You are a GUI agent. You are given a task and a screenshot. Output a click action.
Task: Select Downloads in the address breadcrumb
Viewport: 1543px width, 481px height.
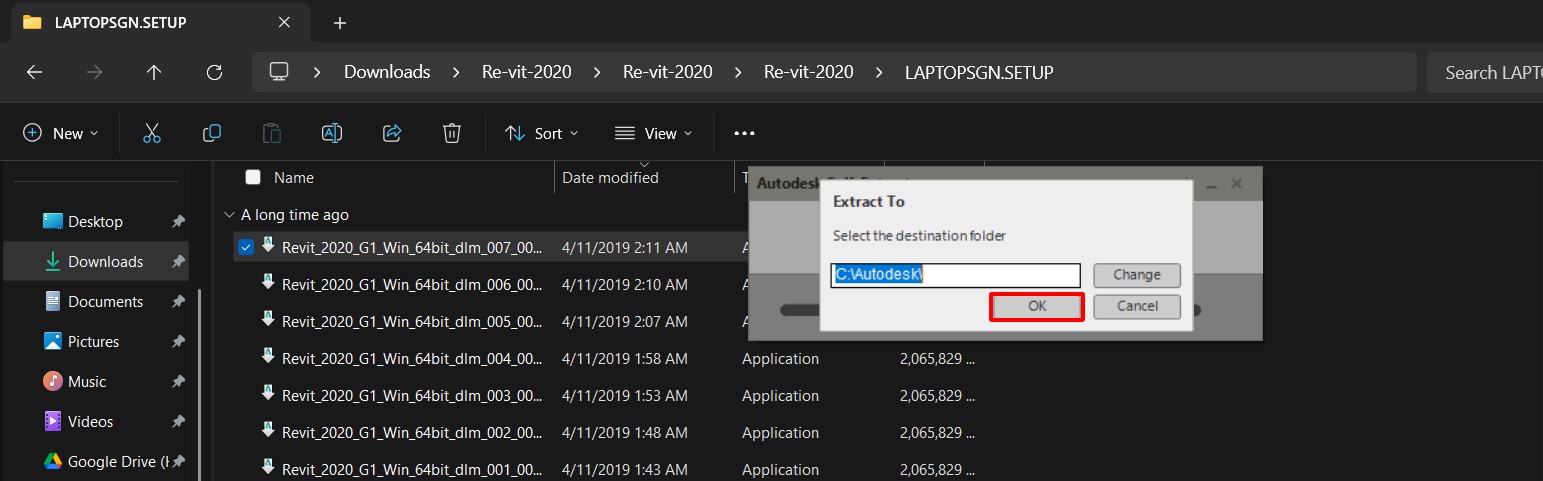(x=387, y=72)
